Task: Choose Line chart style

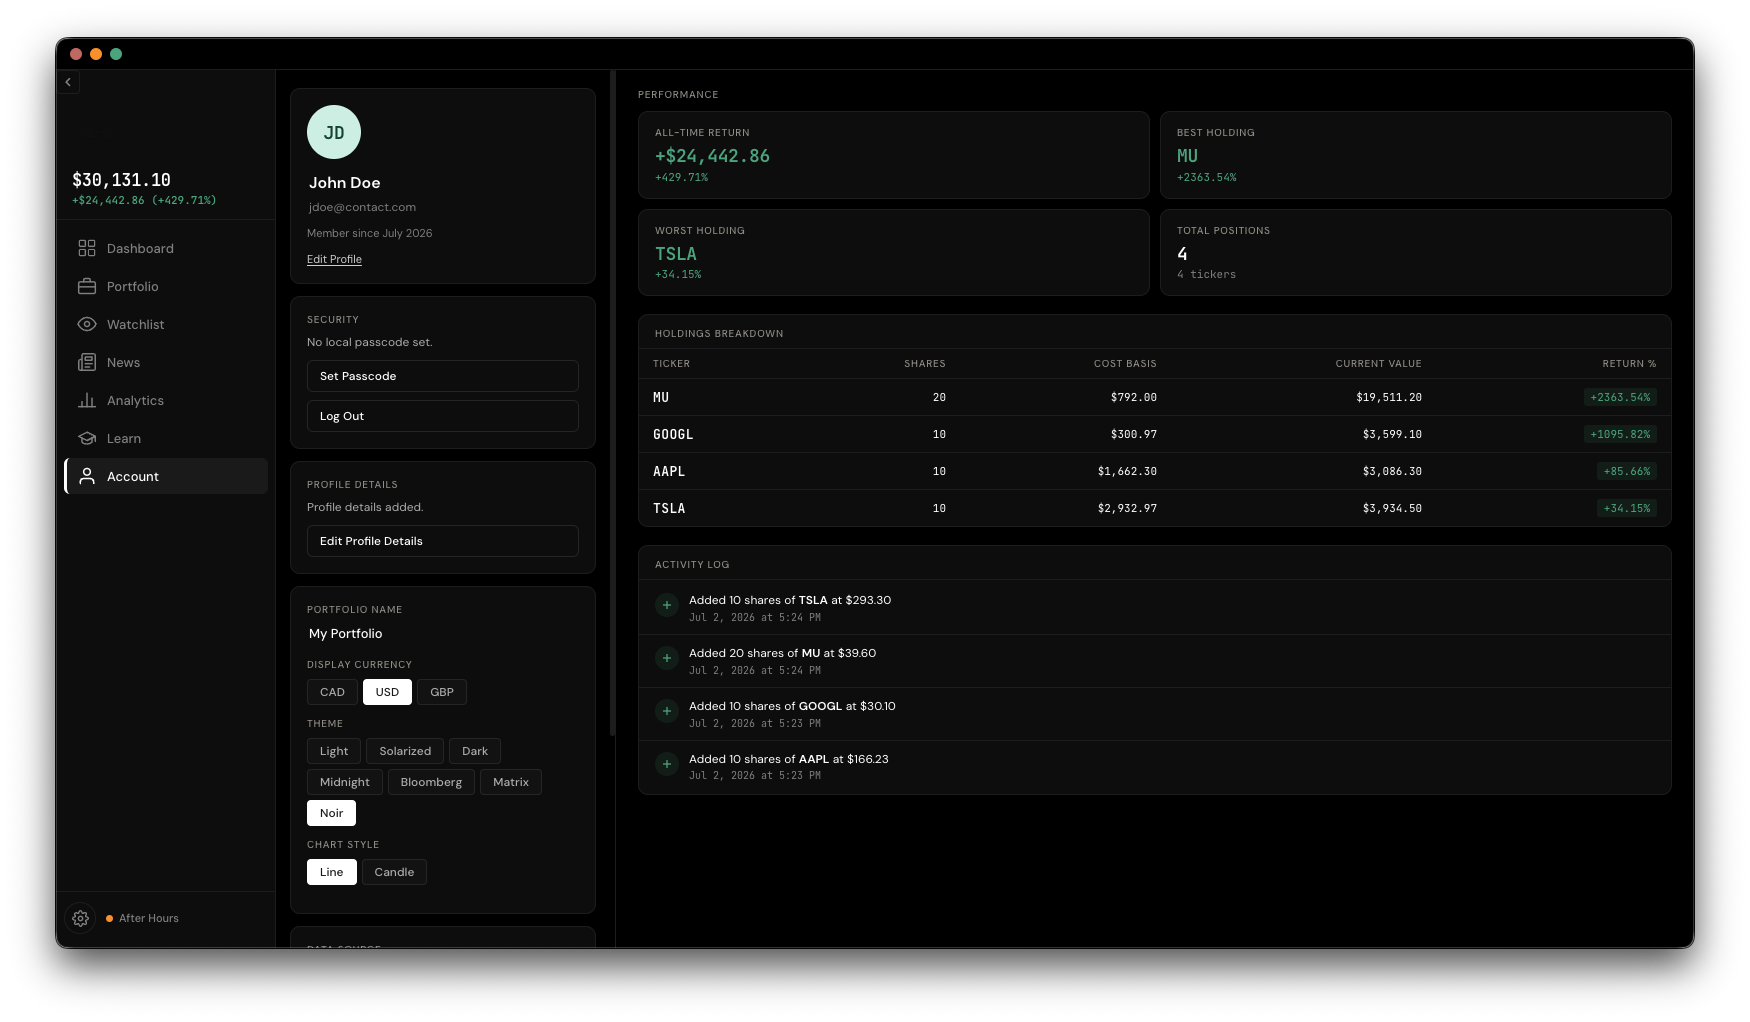Action: 331,872
